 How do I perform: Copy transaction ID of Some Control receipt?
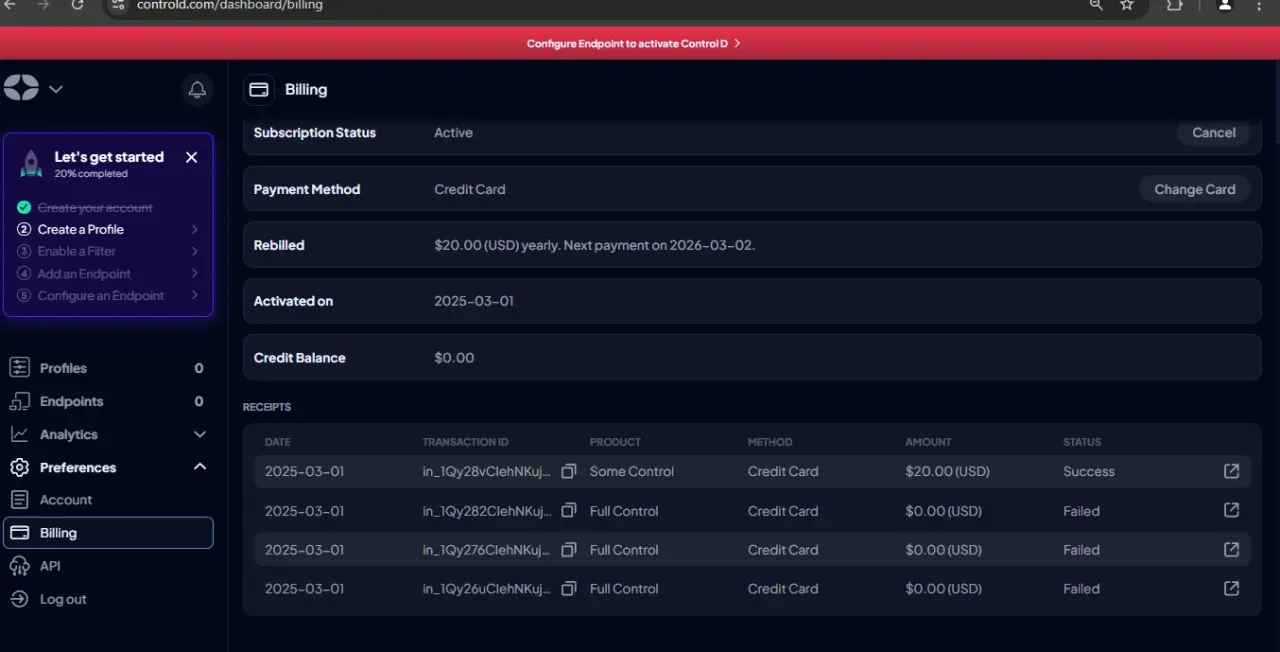click(569, 471)
